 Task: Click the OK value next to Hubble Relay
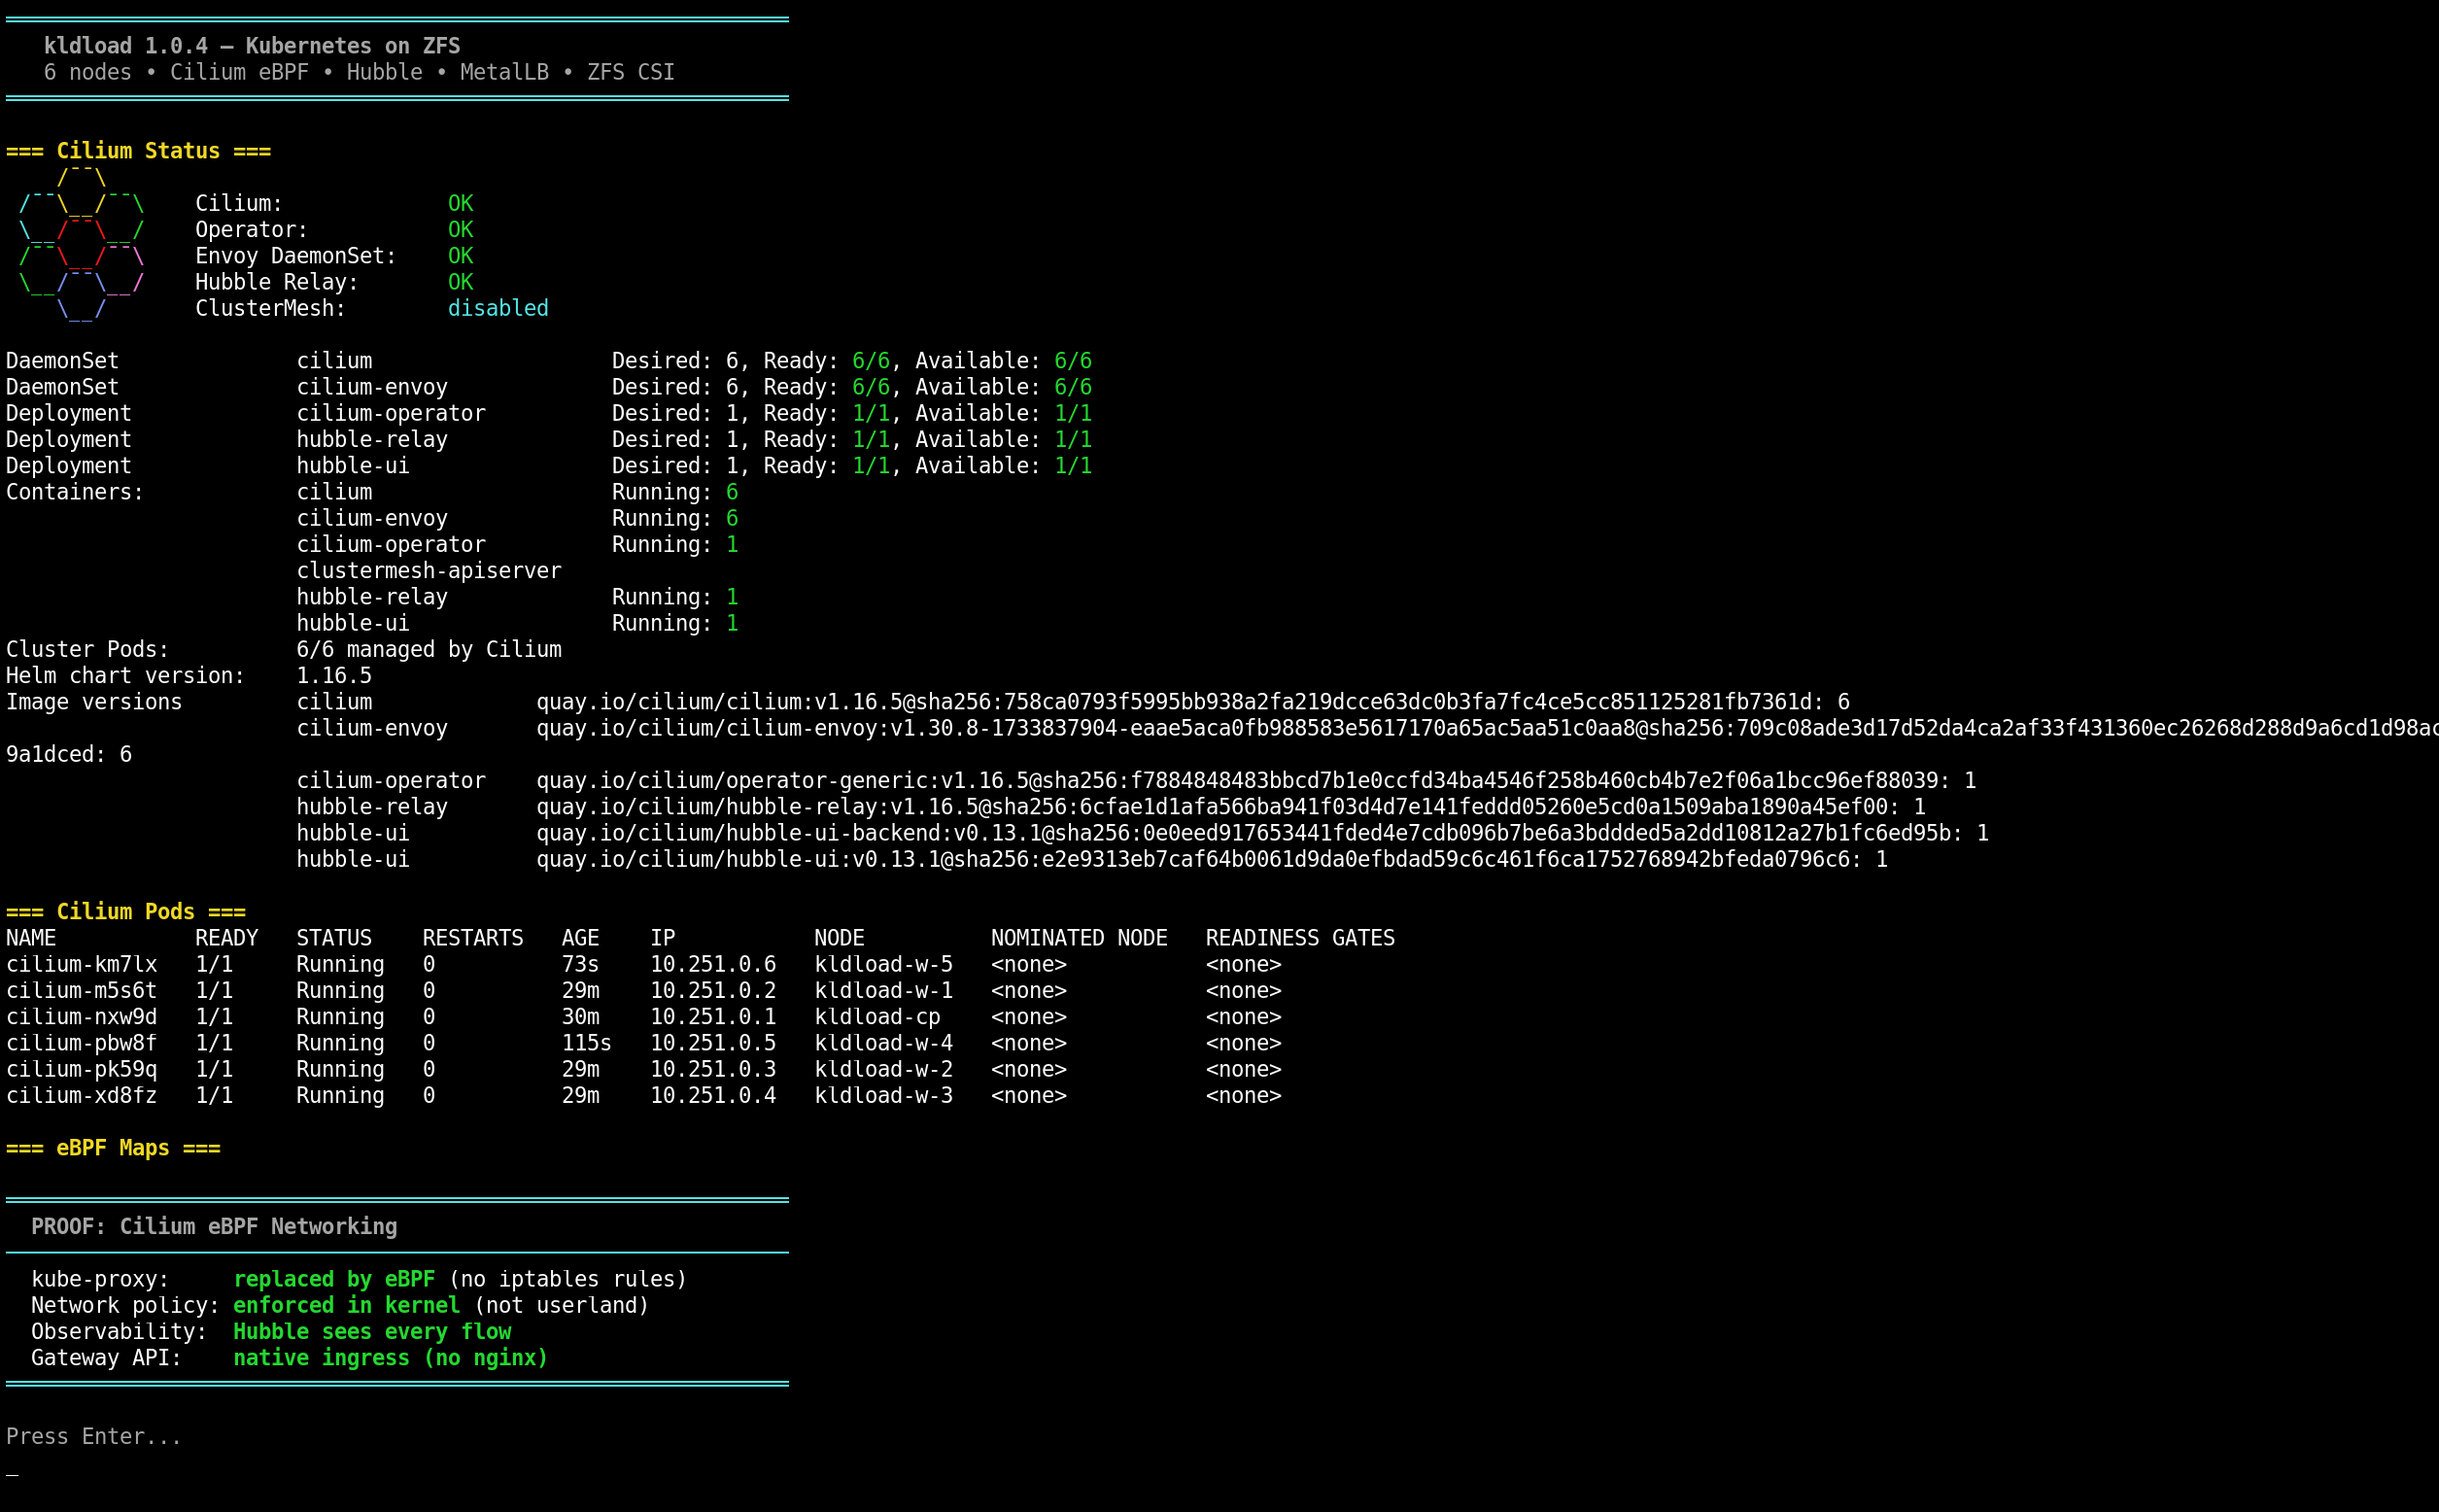pyautogui.click(x=460, y=282)
